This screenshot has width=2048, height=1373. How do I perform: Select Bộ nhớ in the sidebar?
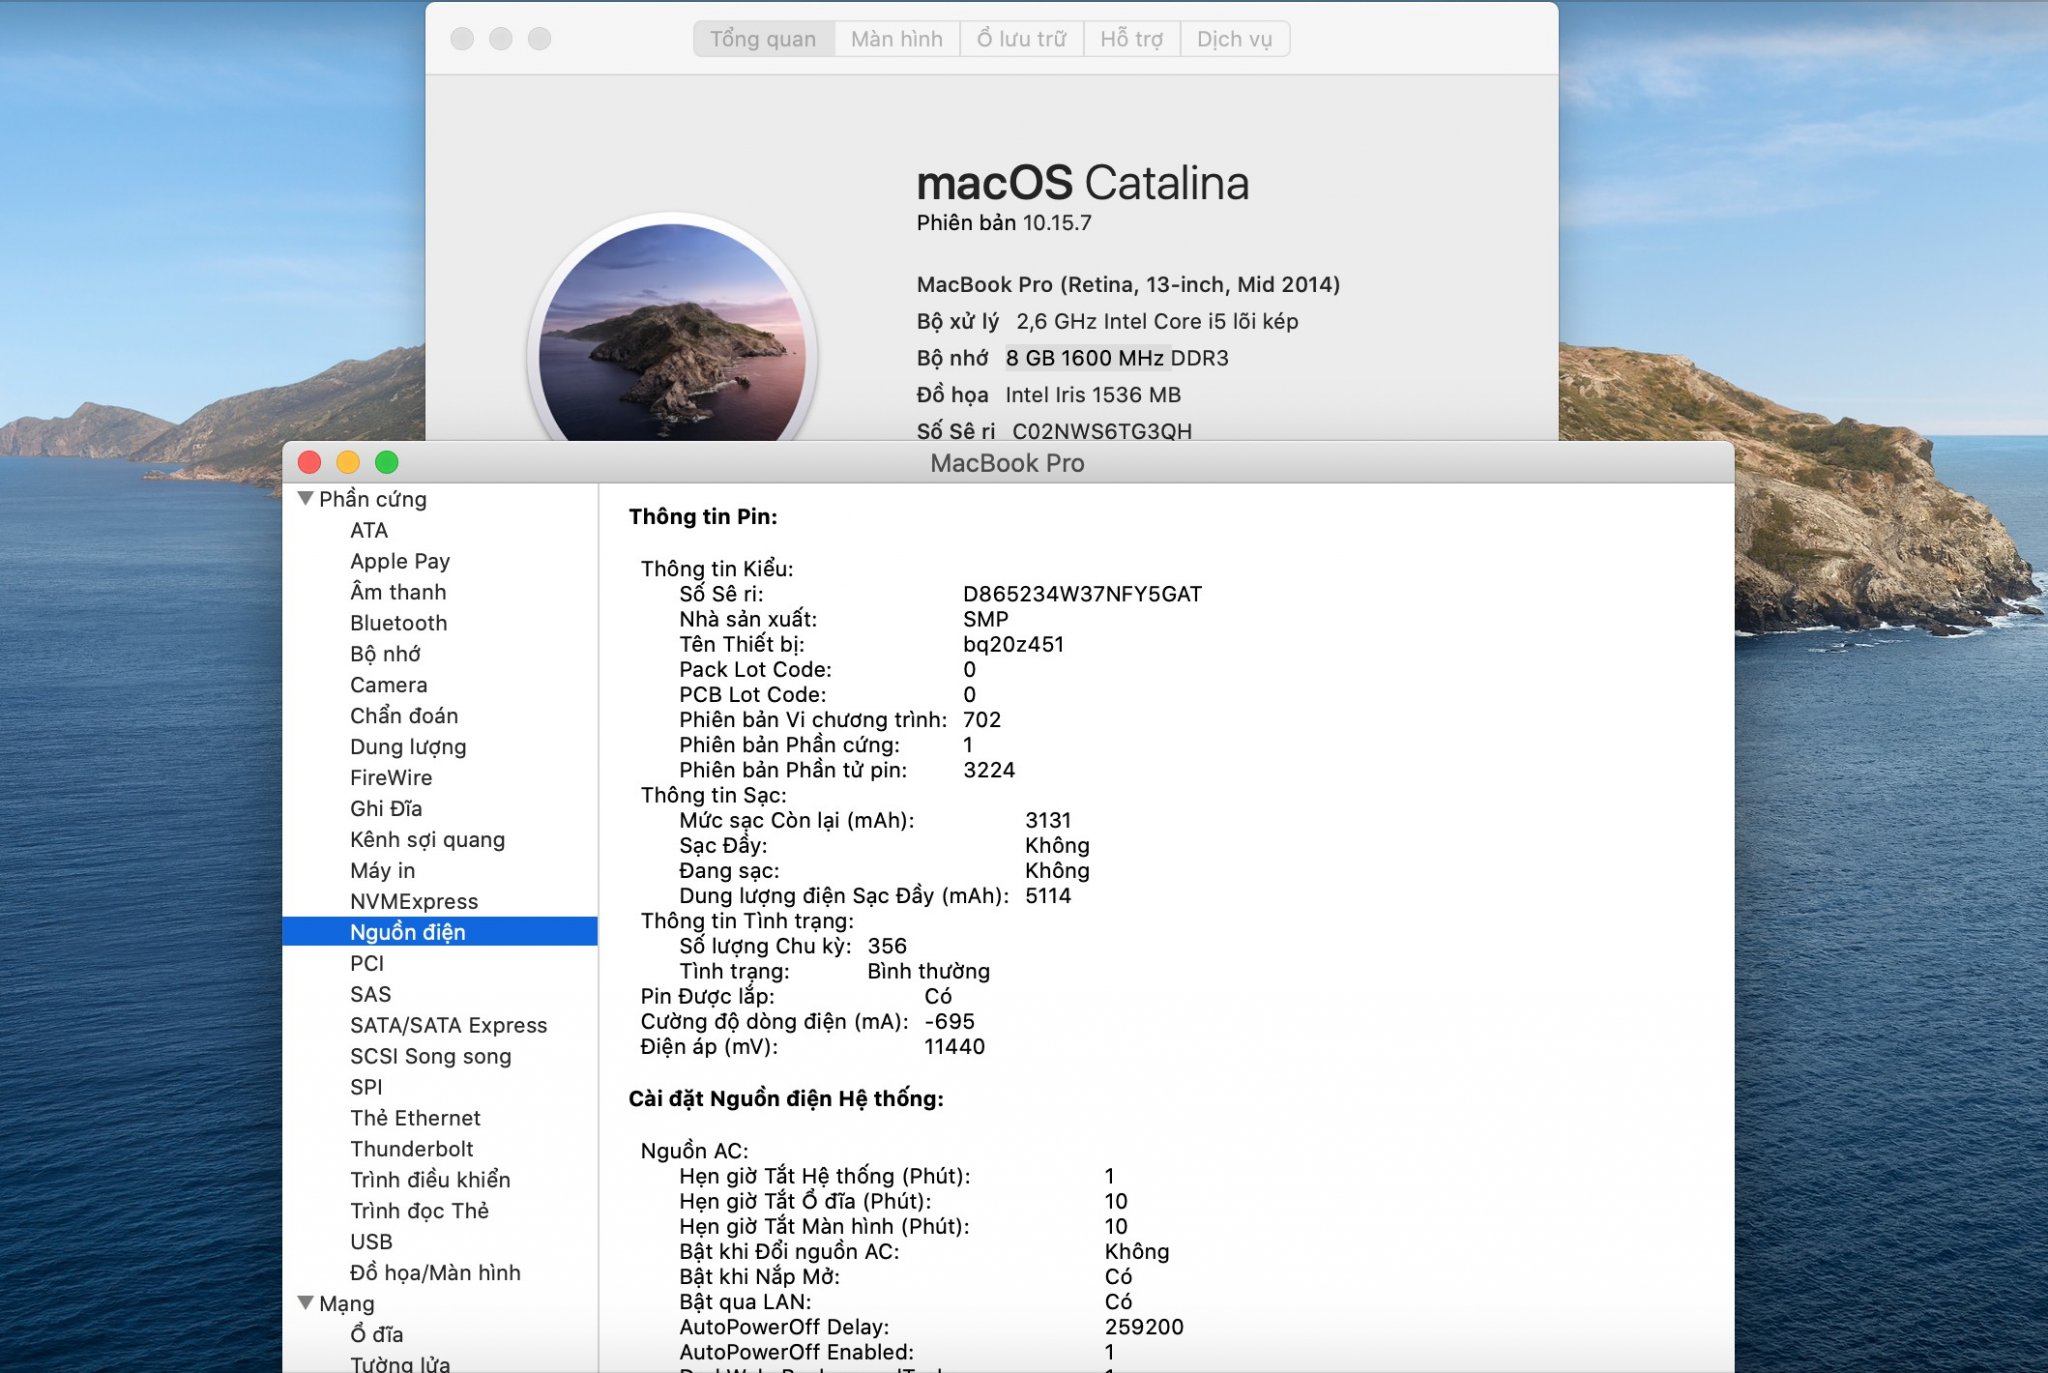pos(385,654)
